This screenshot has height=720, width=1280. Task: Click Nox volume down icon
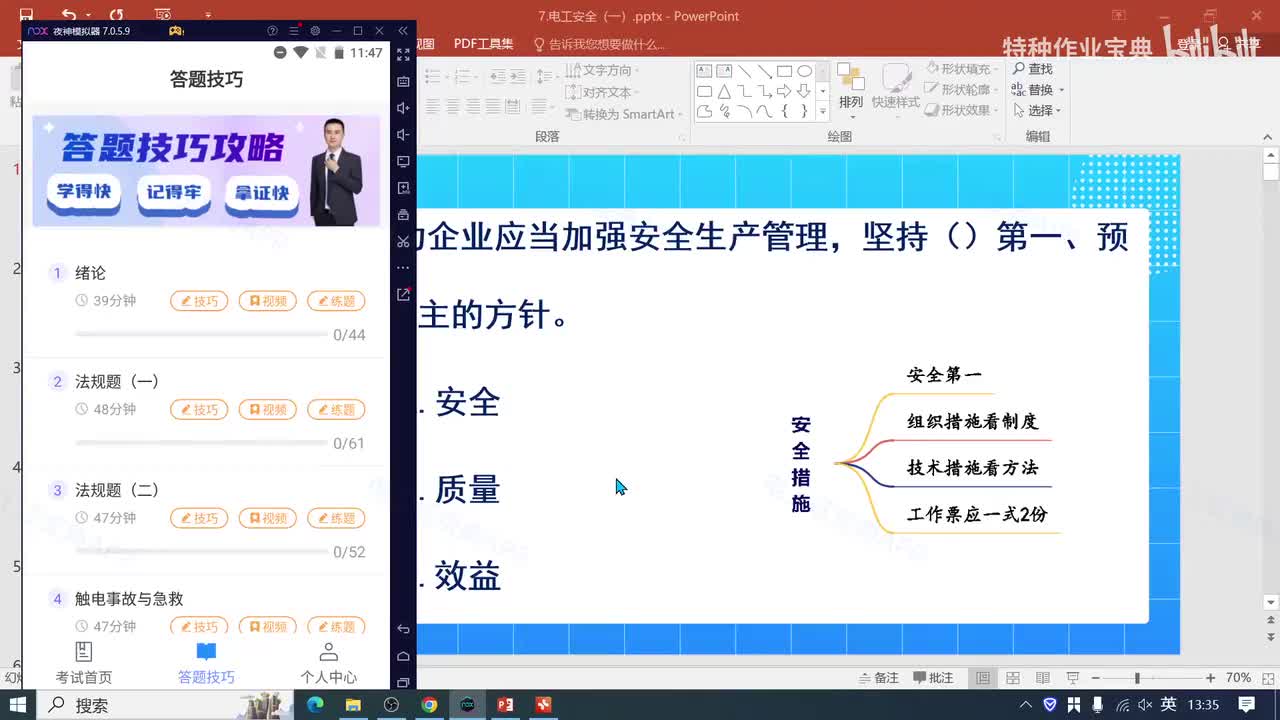(403, 134)
